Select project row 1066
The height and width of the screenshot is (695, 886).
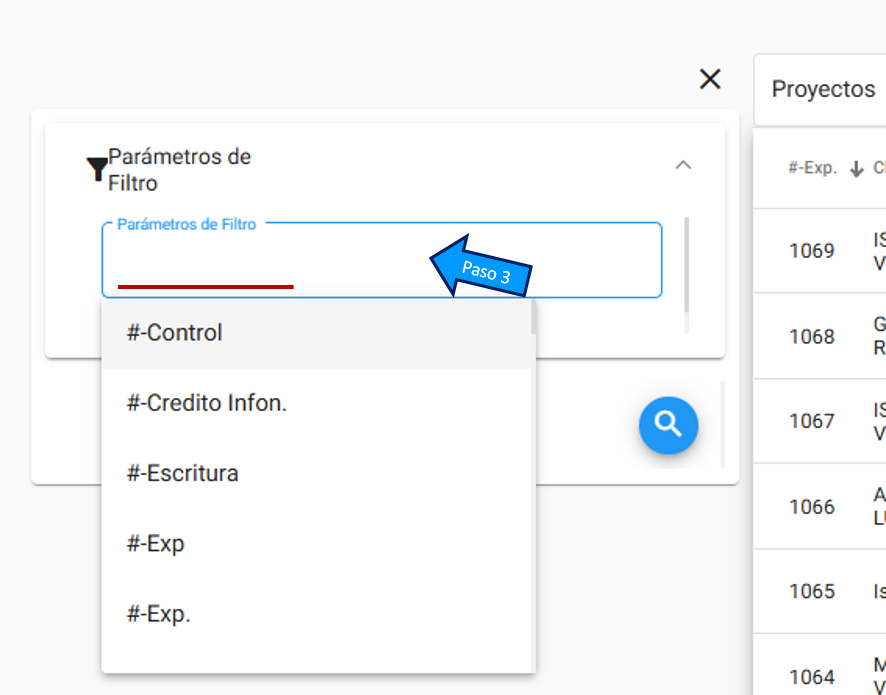[x=820, y=506]
